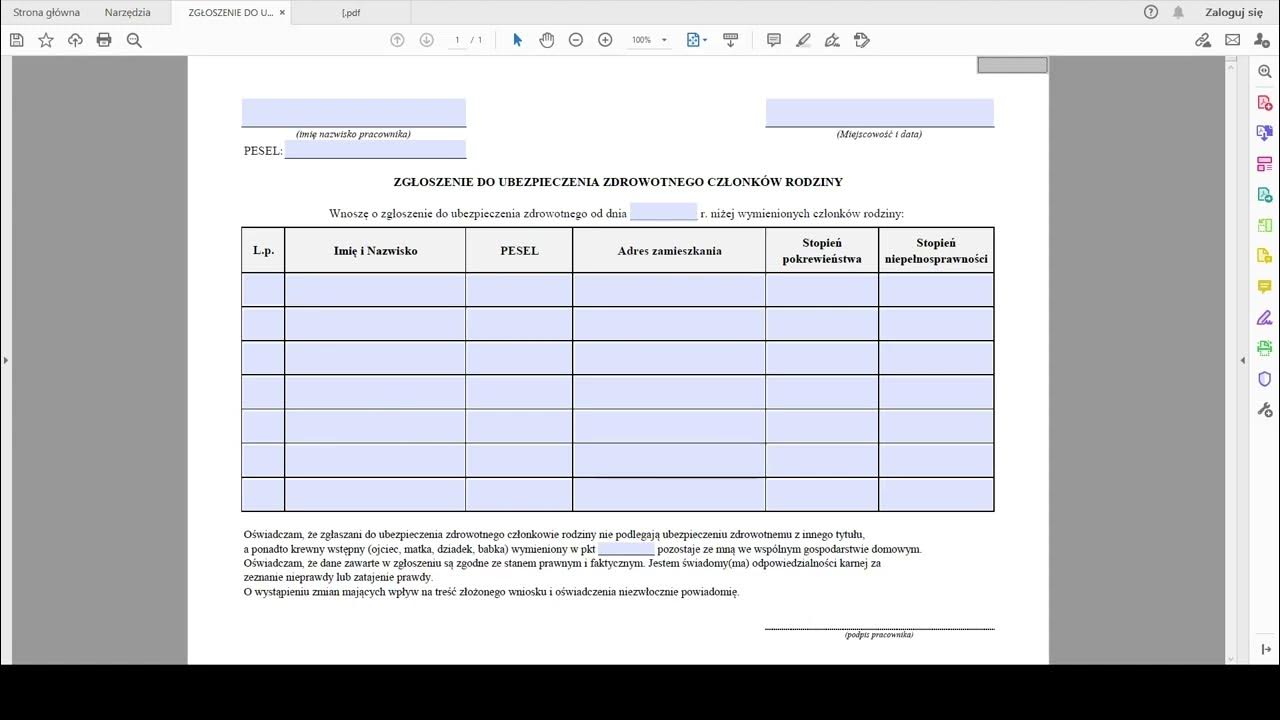Open the Help question mark icon
Image resolution: width=1280 pixels, height=720 pixels.
click(x=1151, y=12)
